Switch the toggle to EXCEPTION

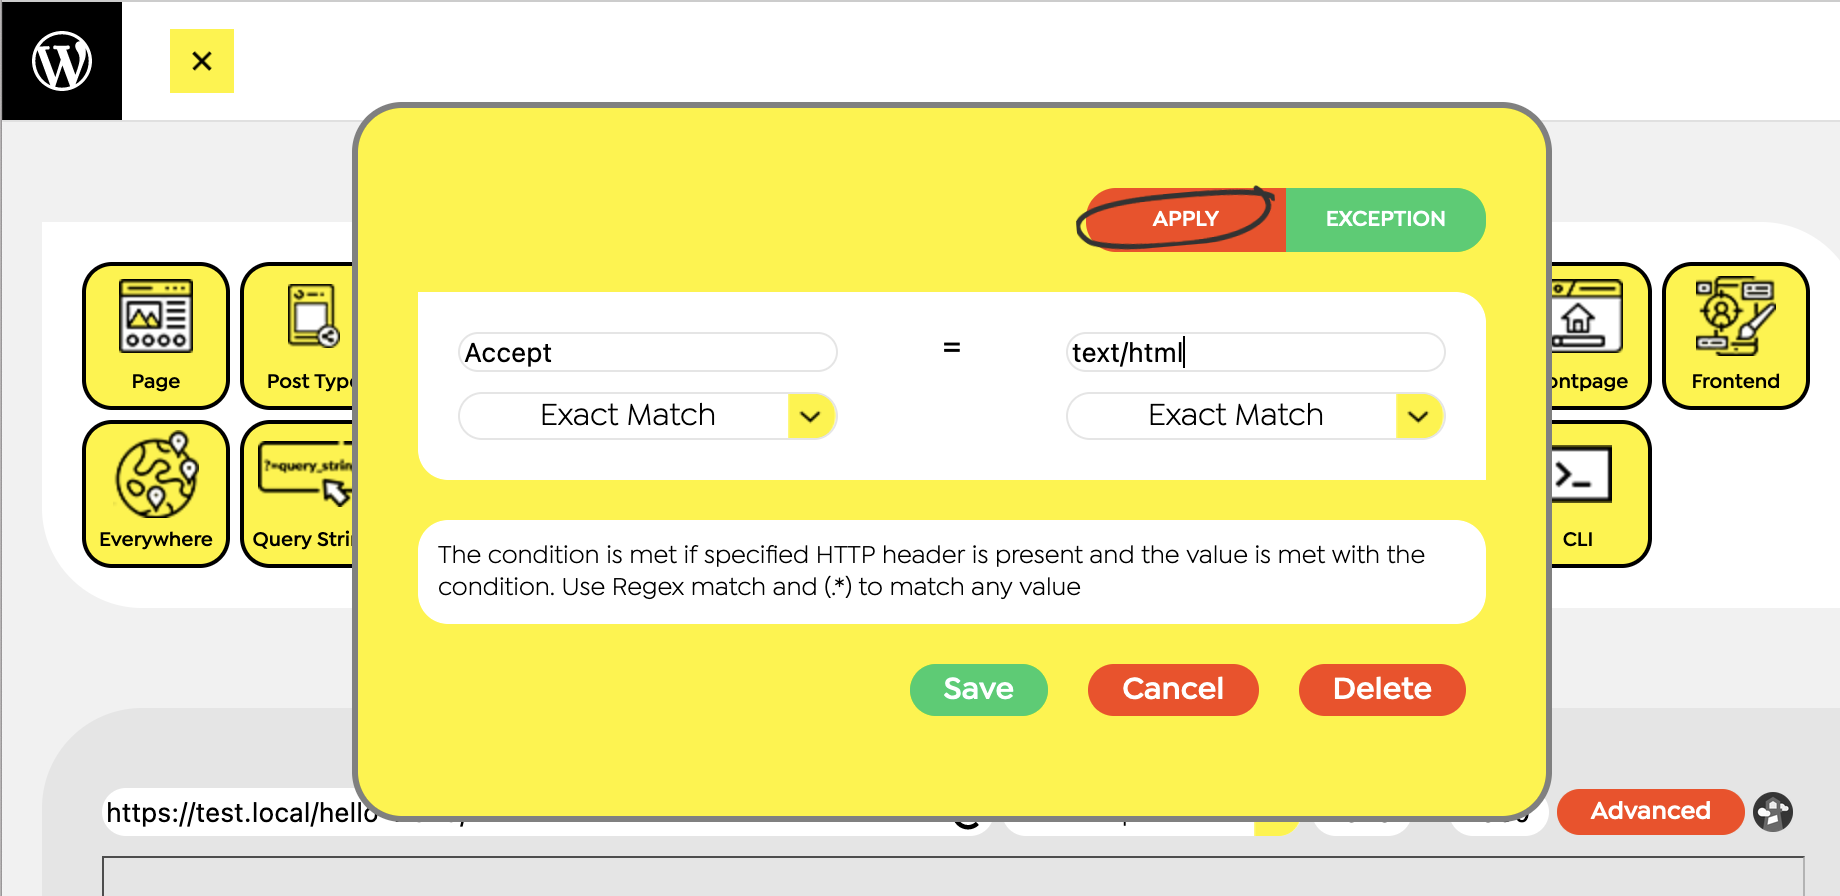coord(1385,219)
